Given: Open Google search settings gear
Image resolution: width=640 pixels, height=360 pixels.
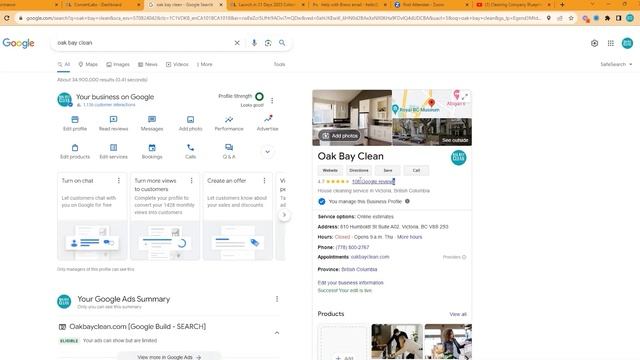Looking at the screenshot, I should click(594, 43).
